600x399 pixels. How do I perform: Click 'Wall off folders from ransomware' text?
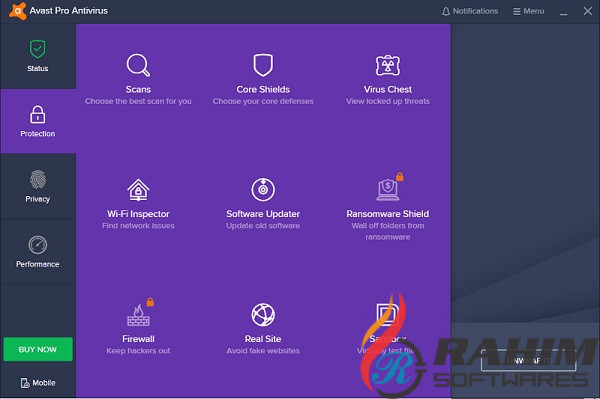(388, 231)
